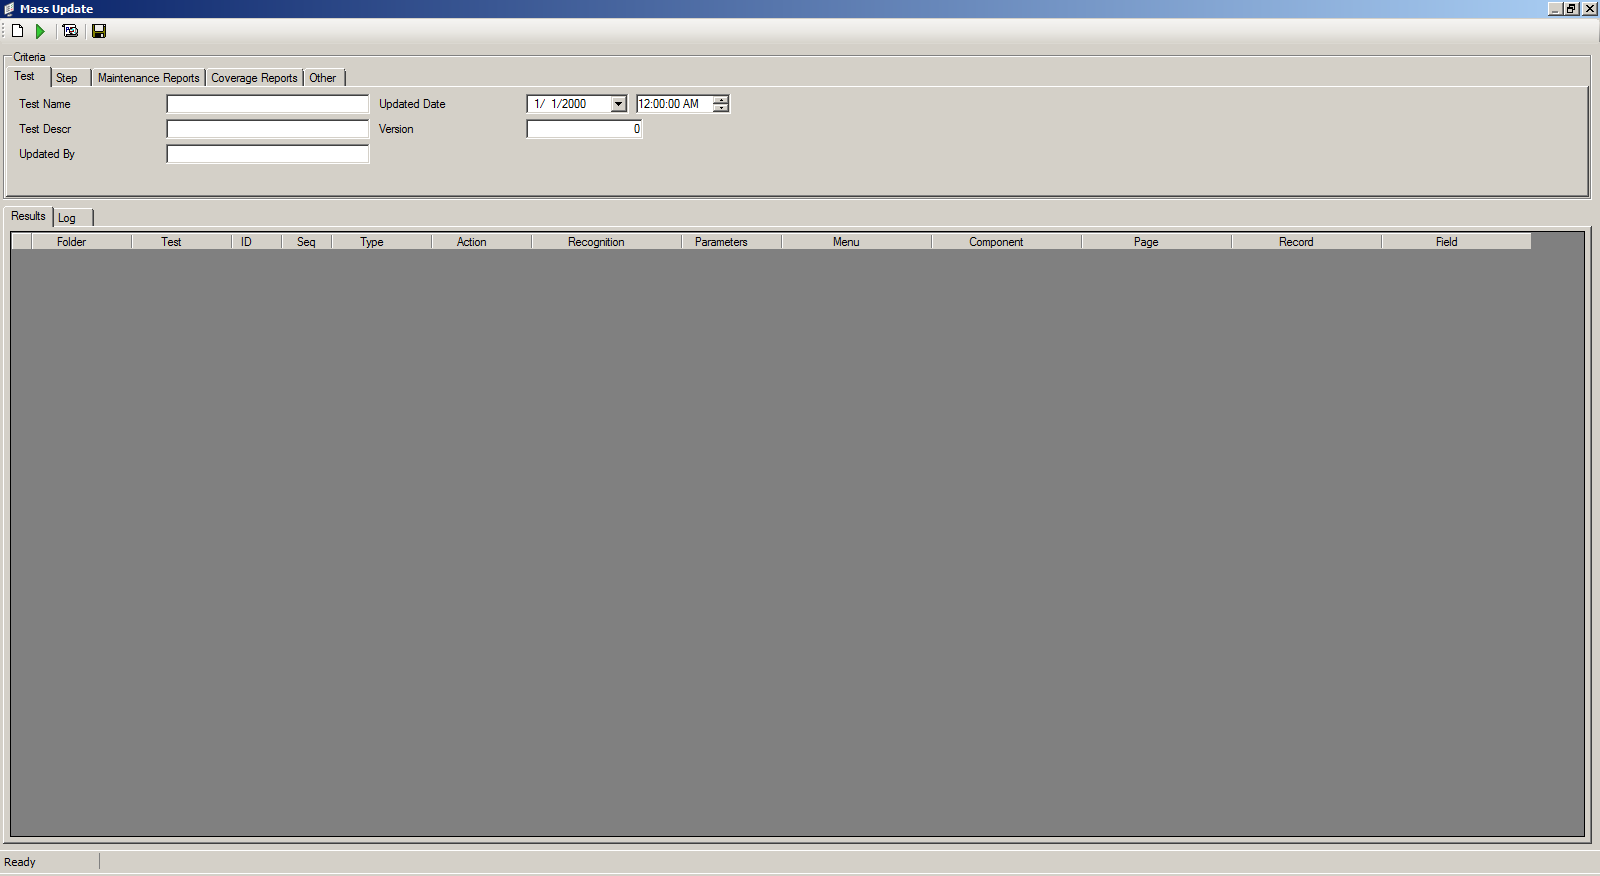This screenshot has width=1600, height=876.
Task: Click the Version number field
Action: pyautogui.click(x=584, y=129)
